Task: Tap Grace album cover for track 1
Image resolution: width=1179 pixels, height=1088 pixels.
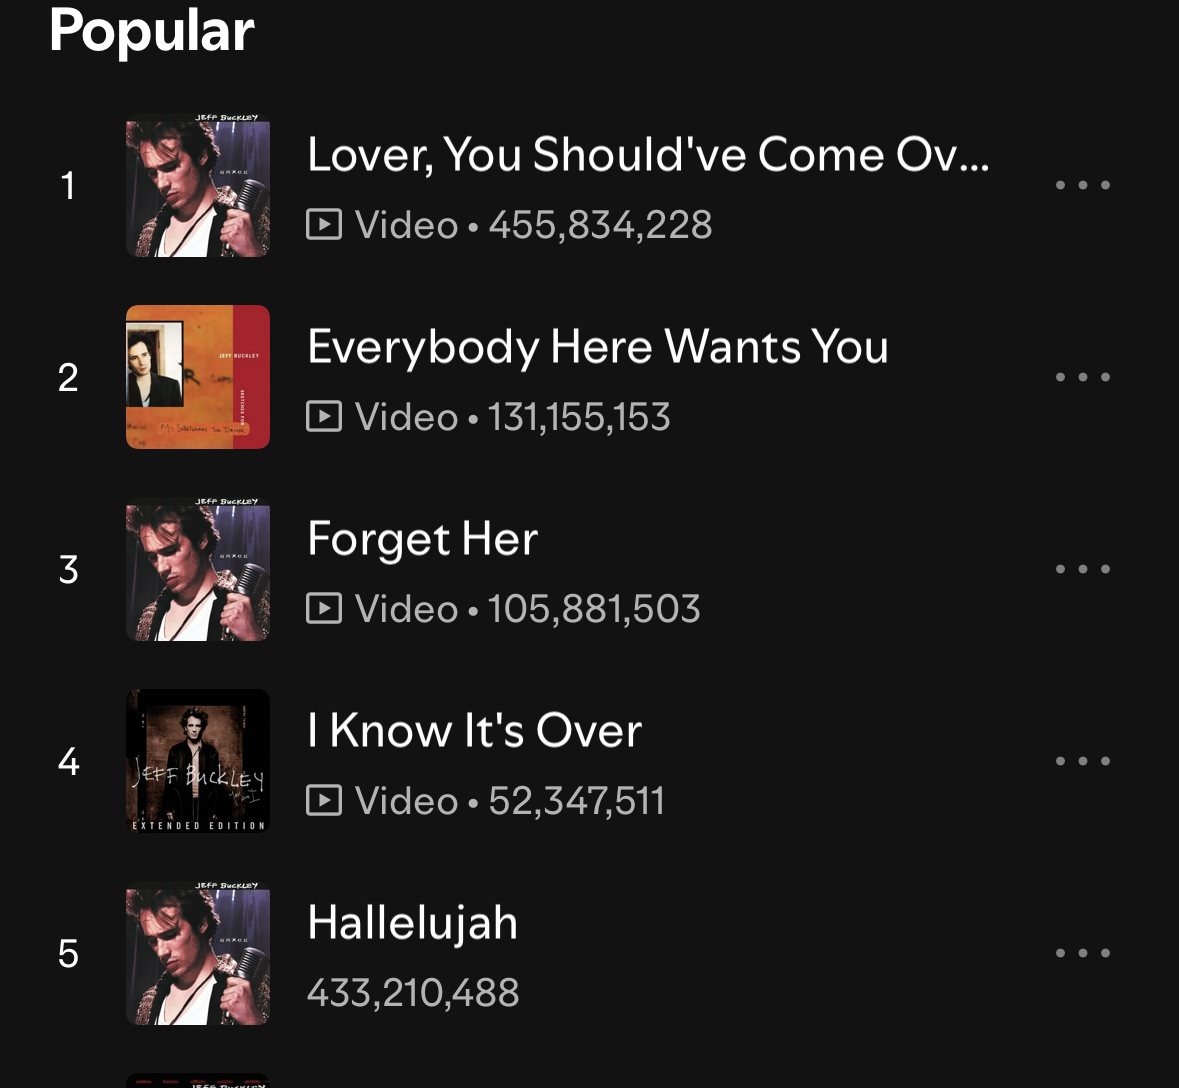Action: (198, 185)
